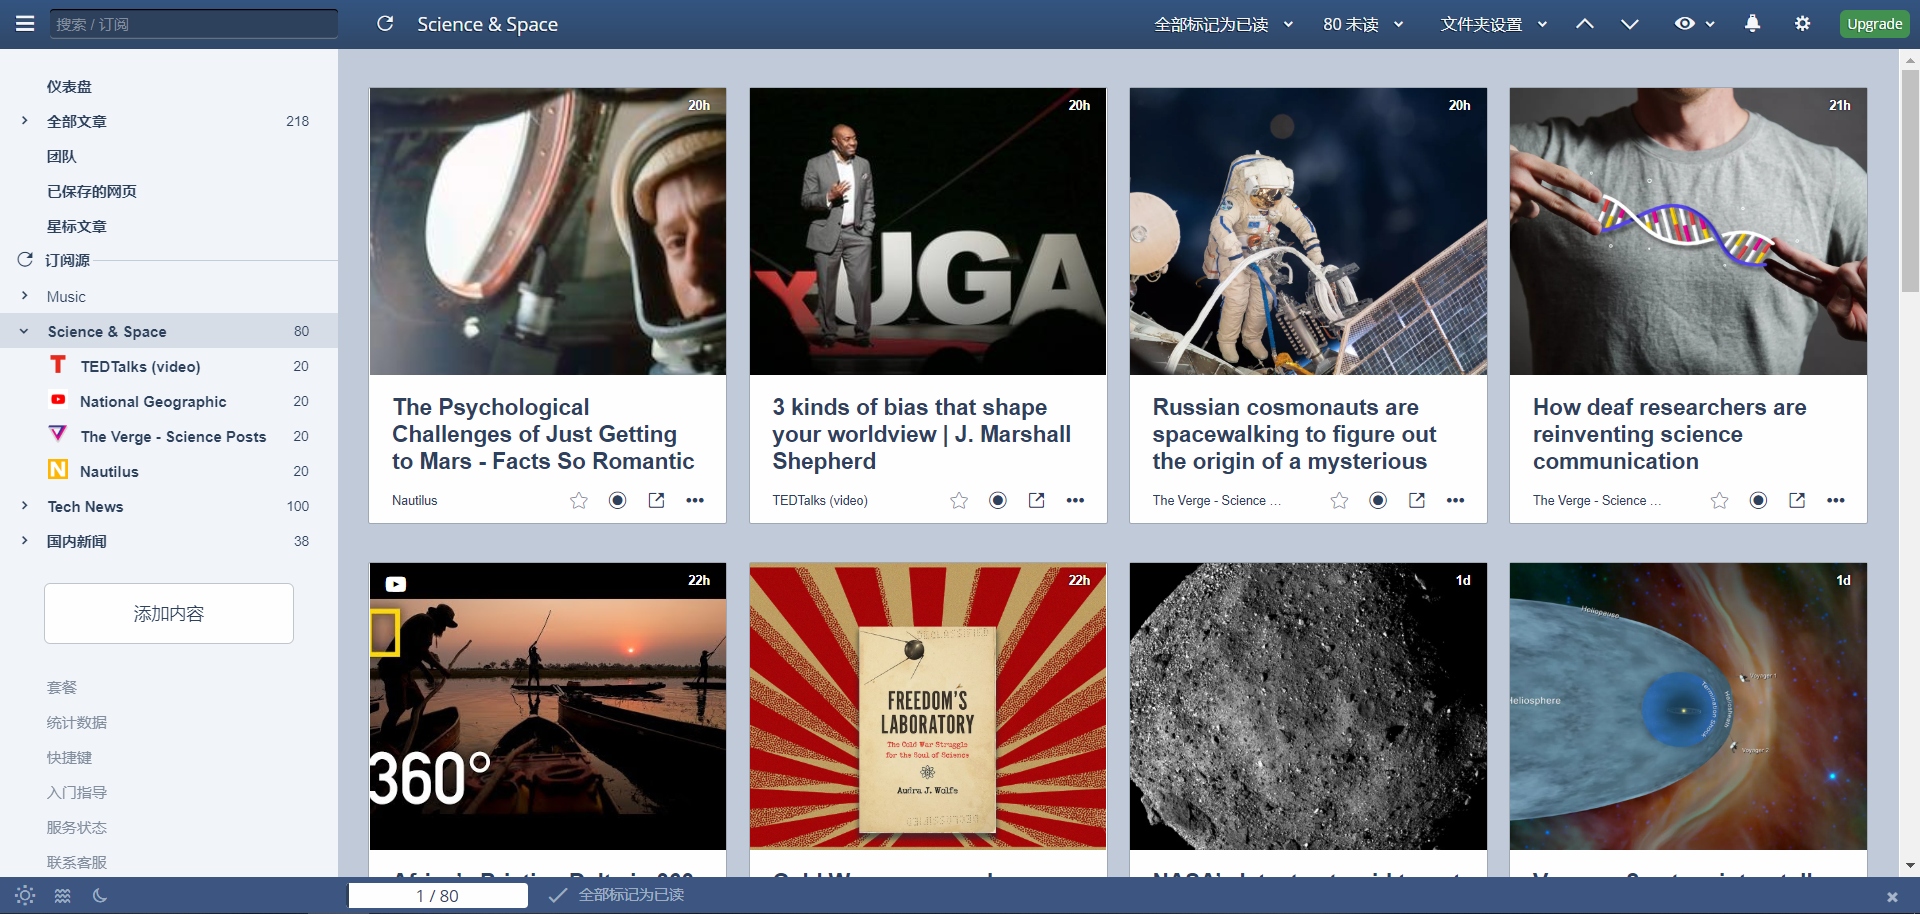Open 快捷键 shortcuts link

pos(69,757)
